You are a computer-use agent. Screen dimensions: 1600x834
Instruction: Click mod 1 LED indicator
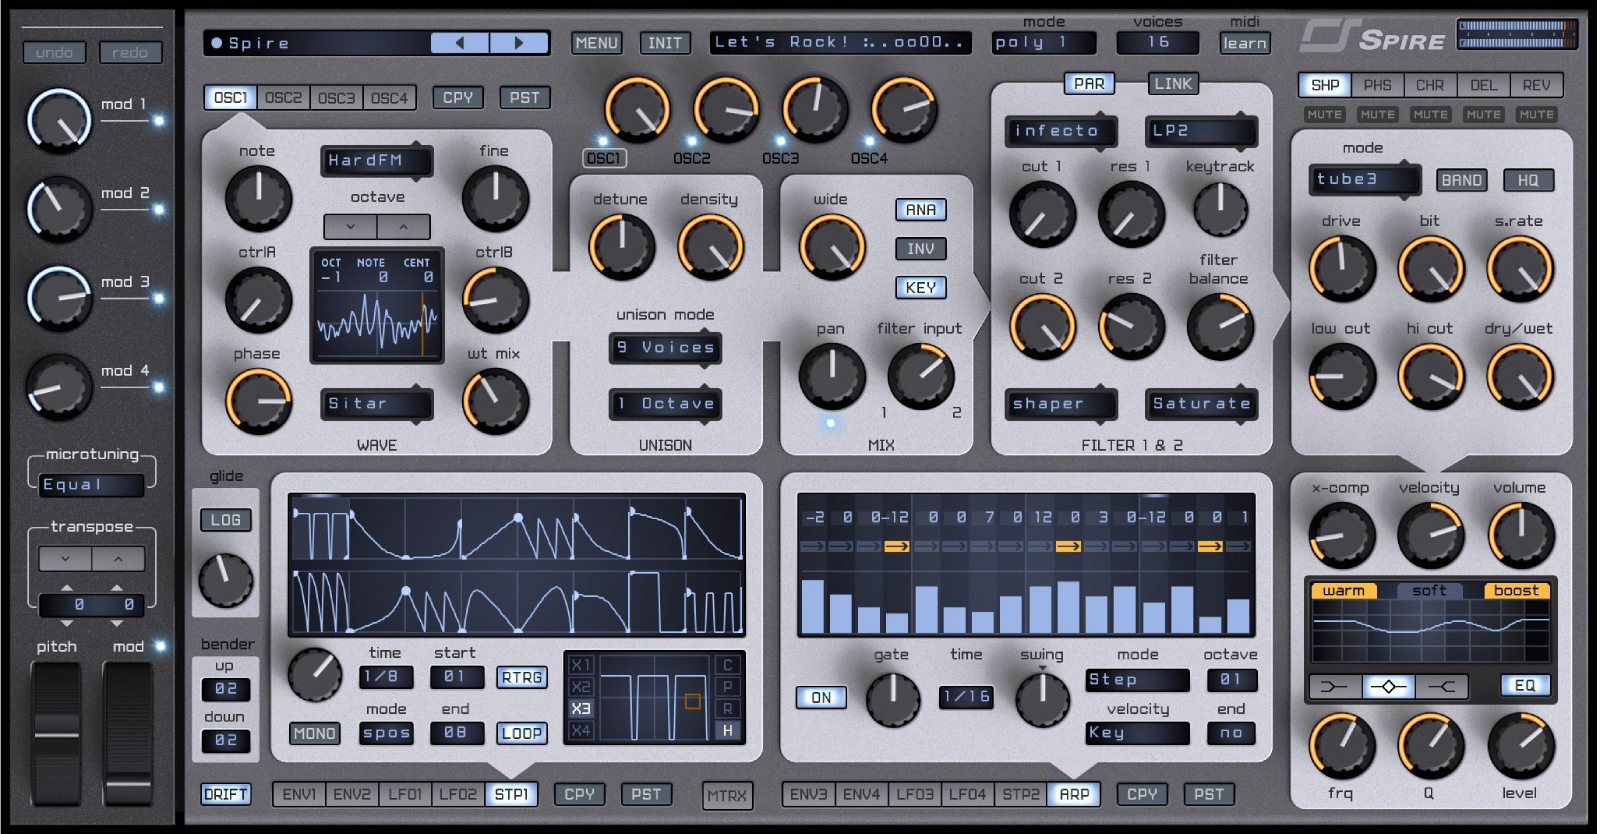pos(158,121)
